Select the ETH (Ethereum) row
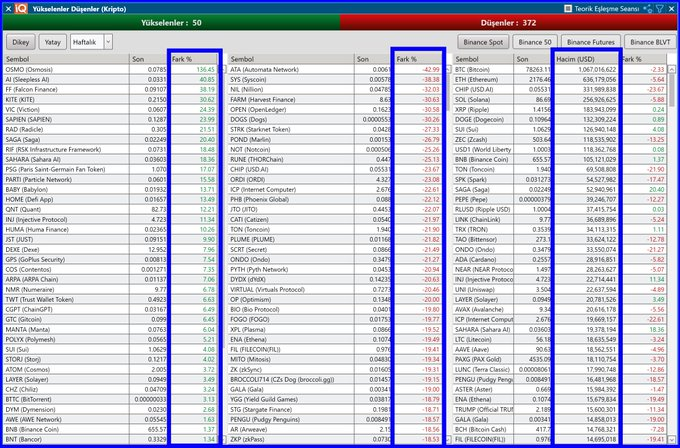680x448 pixels. (560, 79)
